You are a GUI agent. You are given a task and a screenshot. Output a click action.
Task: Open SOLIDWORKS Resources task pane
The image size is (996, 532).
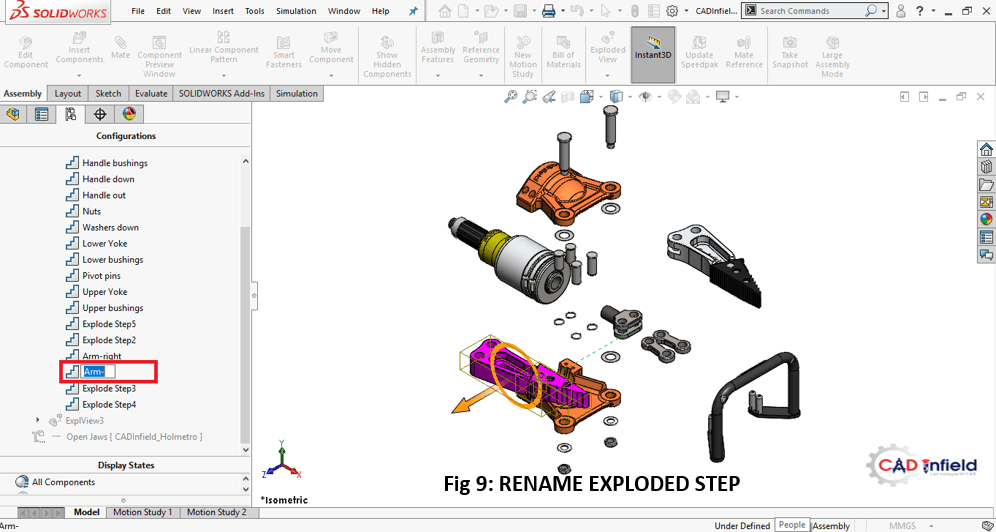pos(986,149)
